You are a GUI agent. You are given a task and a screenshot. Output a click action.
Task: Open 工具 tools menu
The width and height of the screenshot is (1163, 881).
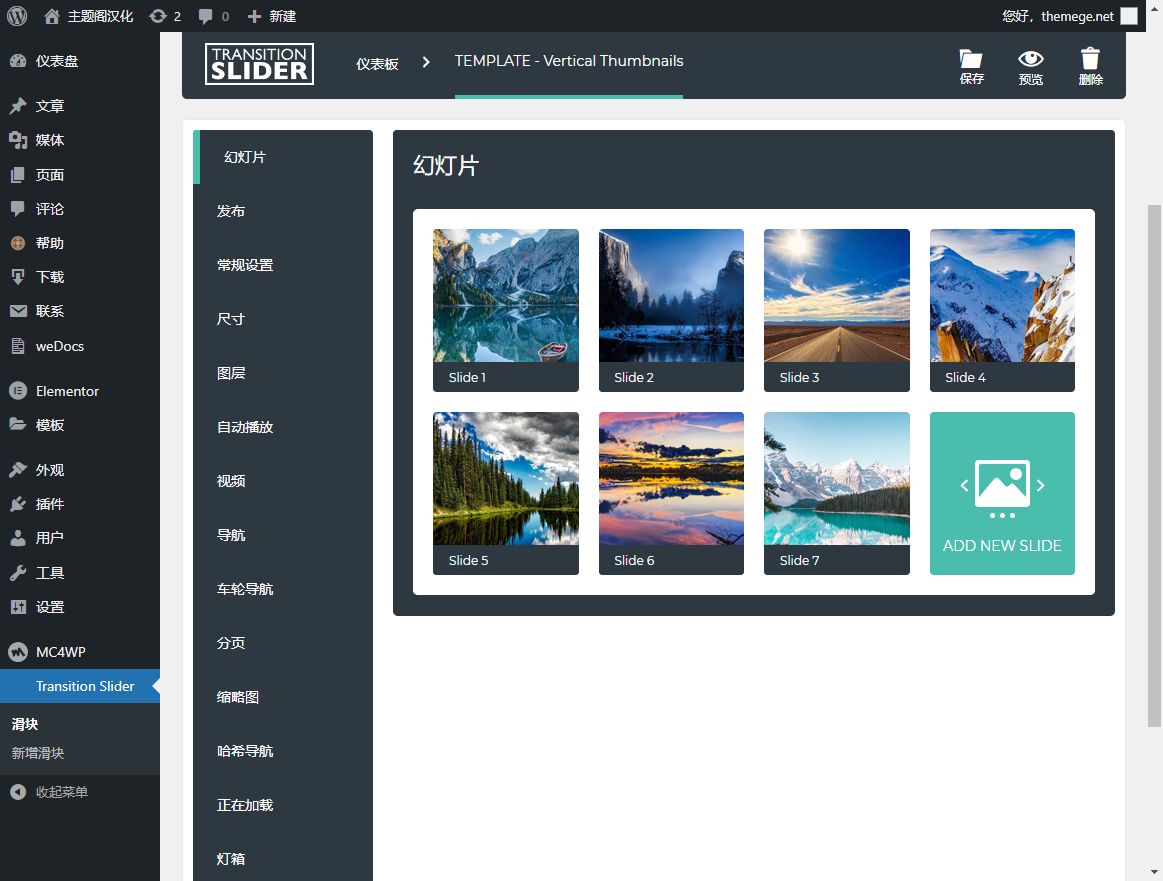[80, 573]
